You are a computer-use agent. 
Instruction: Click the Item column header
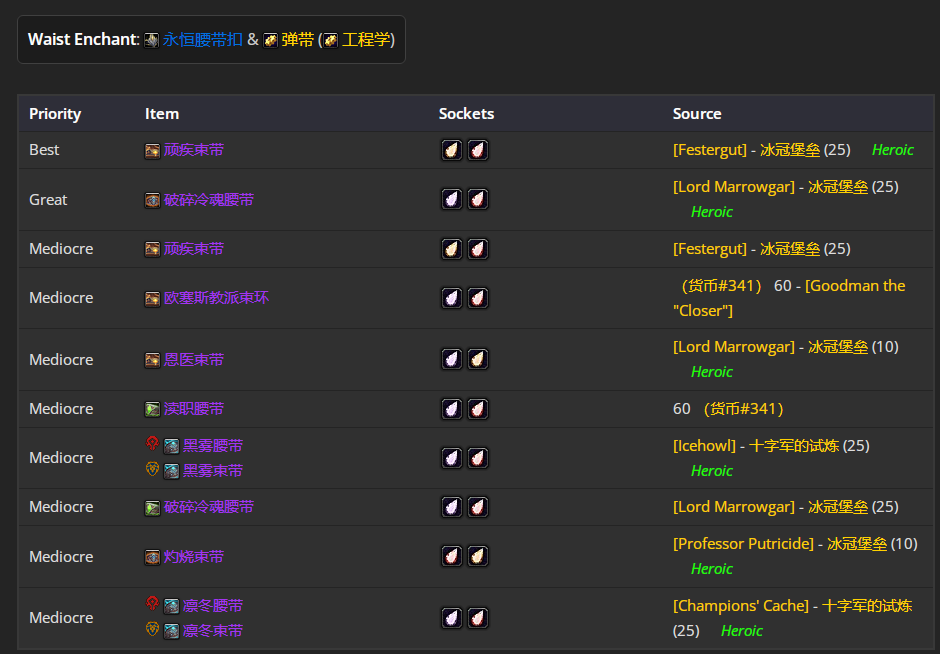pyautogui.click(x=162, y=114)
